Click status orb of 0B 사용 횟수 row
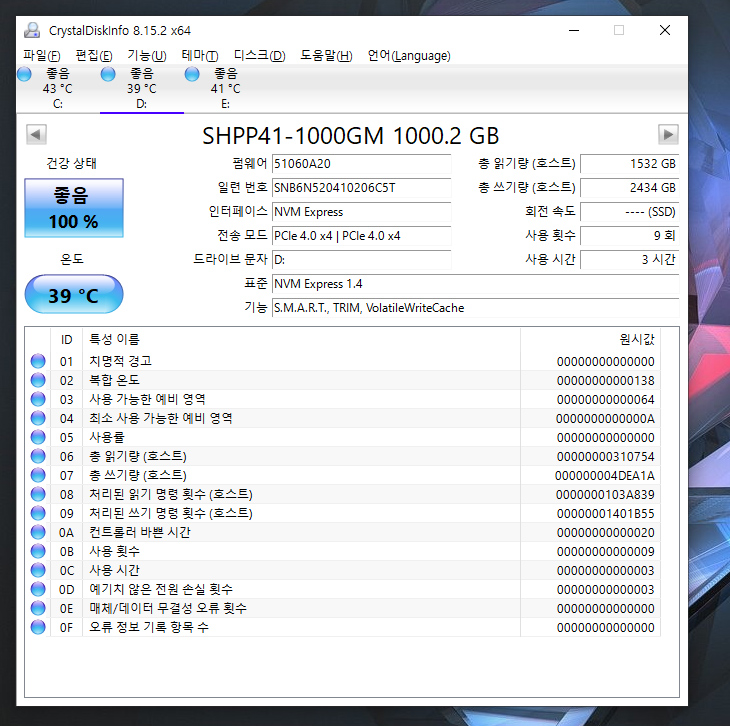This screenshot has height=726, width=730. pos(38,551)
